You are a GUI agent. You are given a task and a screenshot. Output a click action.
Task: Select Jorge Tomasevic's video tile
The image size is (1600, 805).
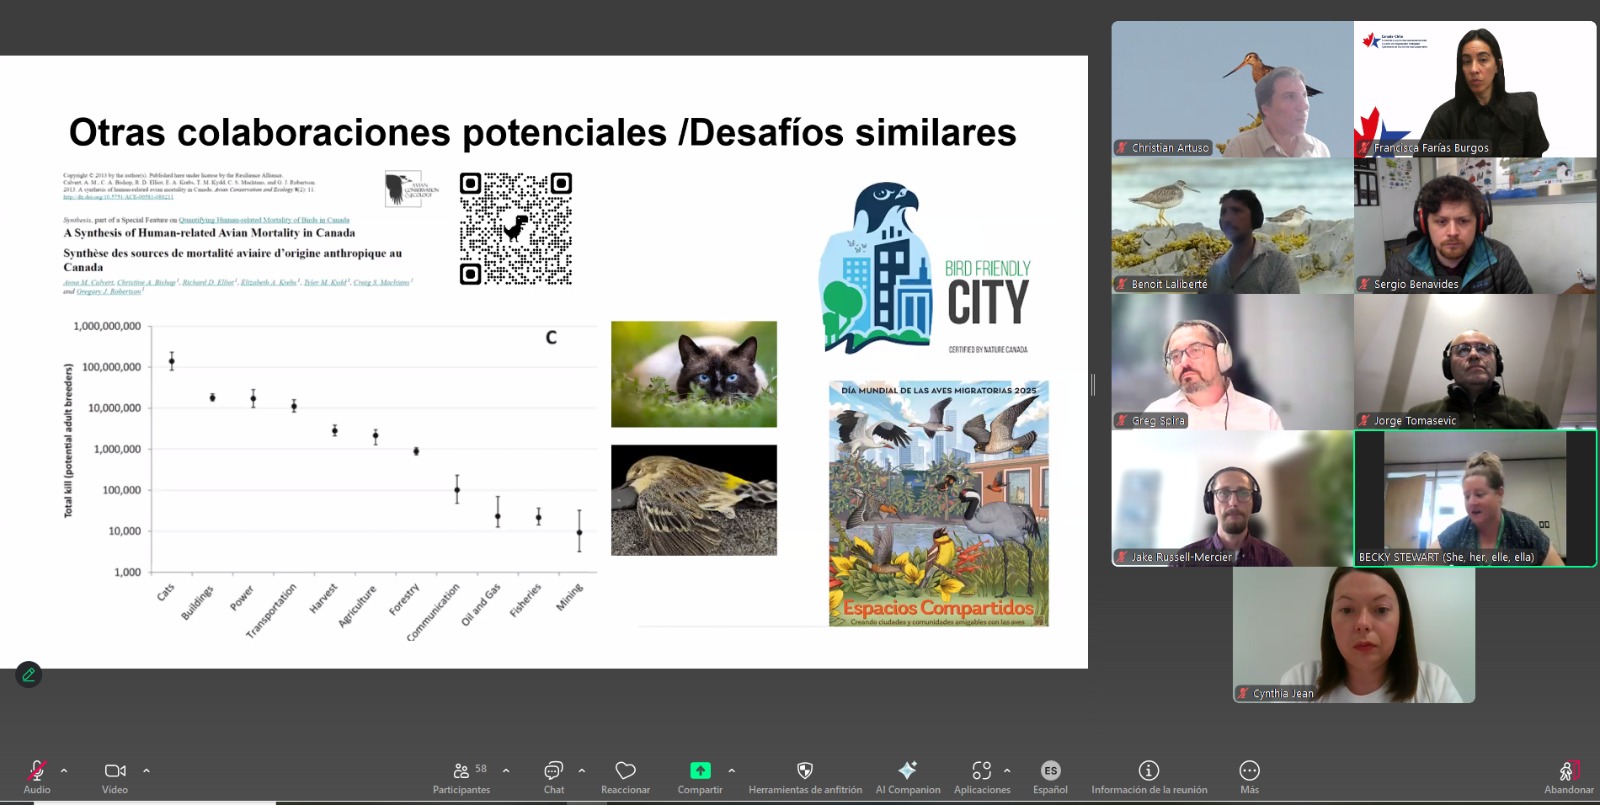(x=1475, y=362)
